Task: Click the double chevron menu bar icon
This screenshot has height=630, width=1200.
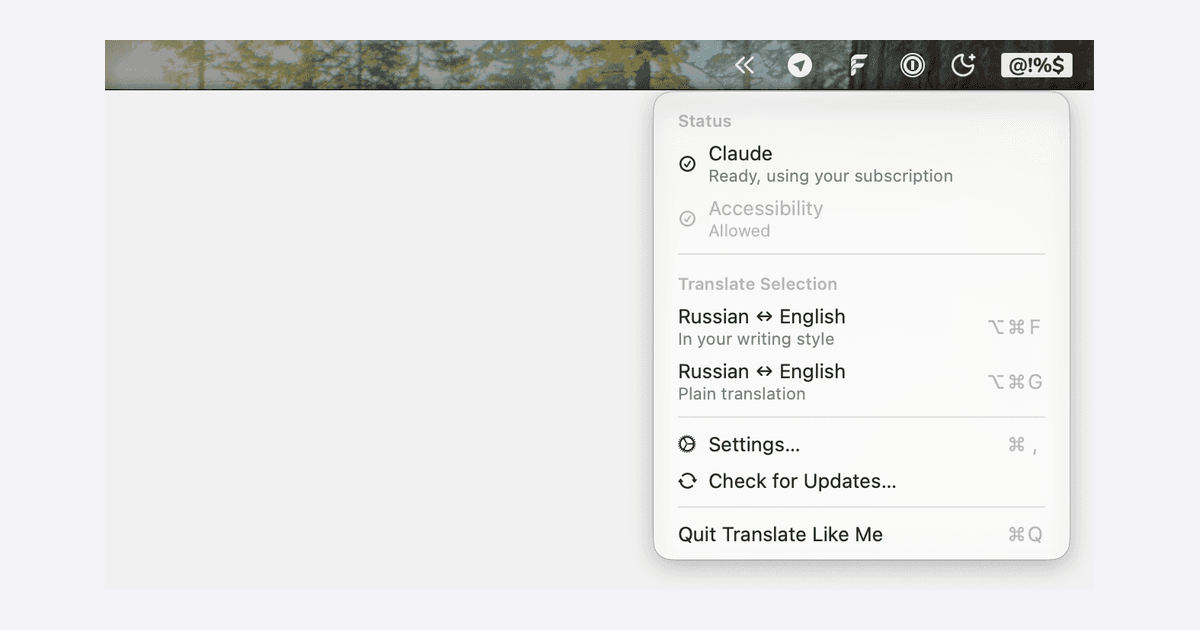Action: coord(744,66)
